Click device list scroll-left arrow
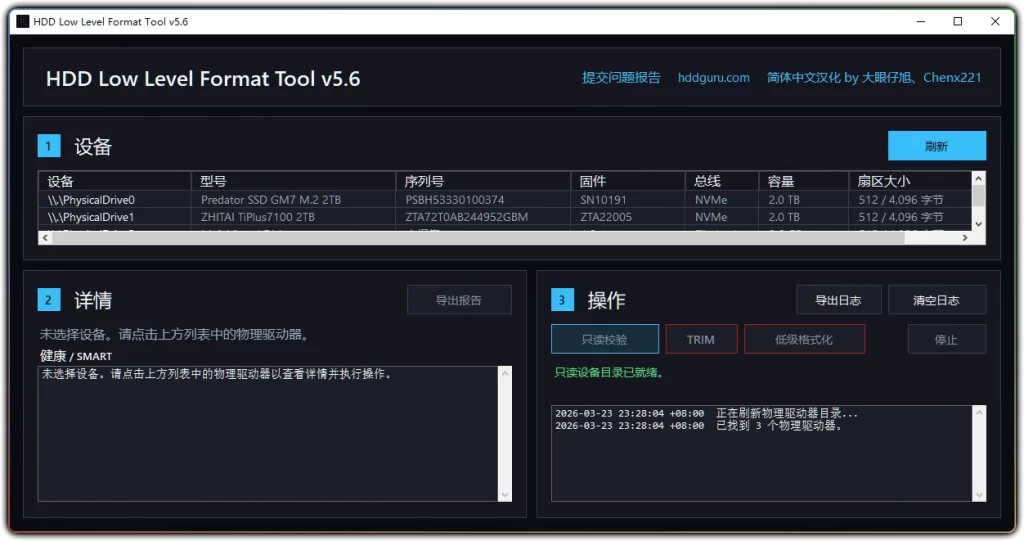Screen dimensions: 1024x541 pos(45,238)
